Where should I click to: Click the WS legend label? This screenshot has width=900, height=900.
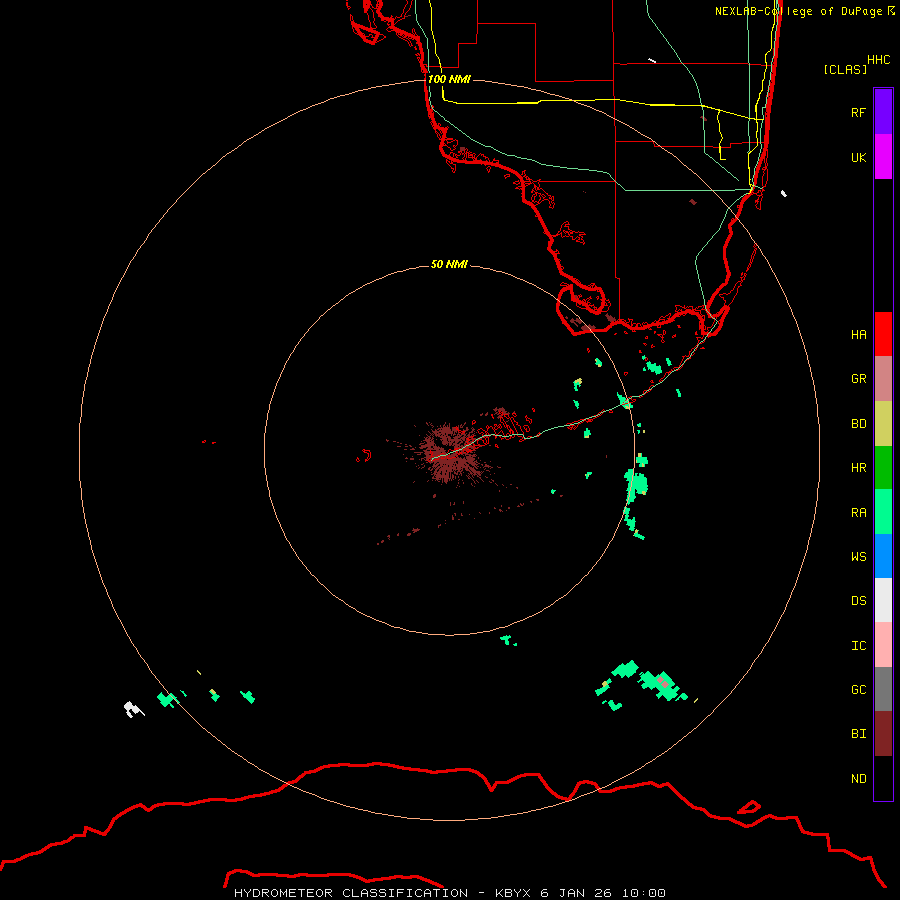(x=858, y=556)
